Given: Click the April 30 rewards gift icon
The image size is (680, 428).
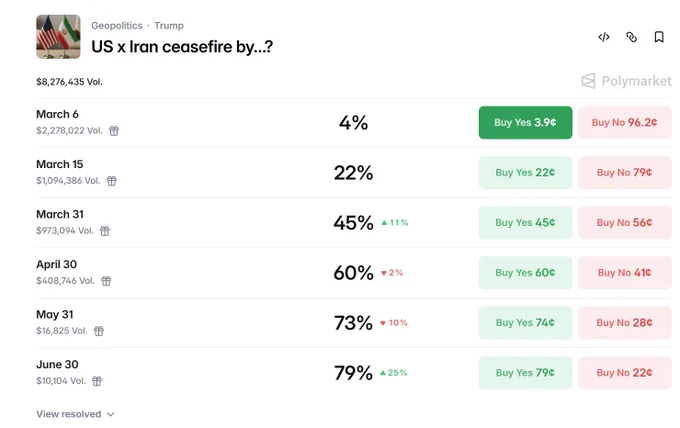Looking at the screenshot, I should pyautogui.click(x=106, y=281).
